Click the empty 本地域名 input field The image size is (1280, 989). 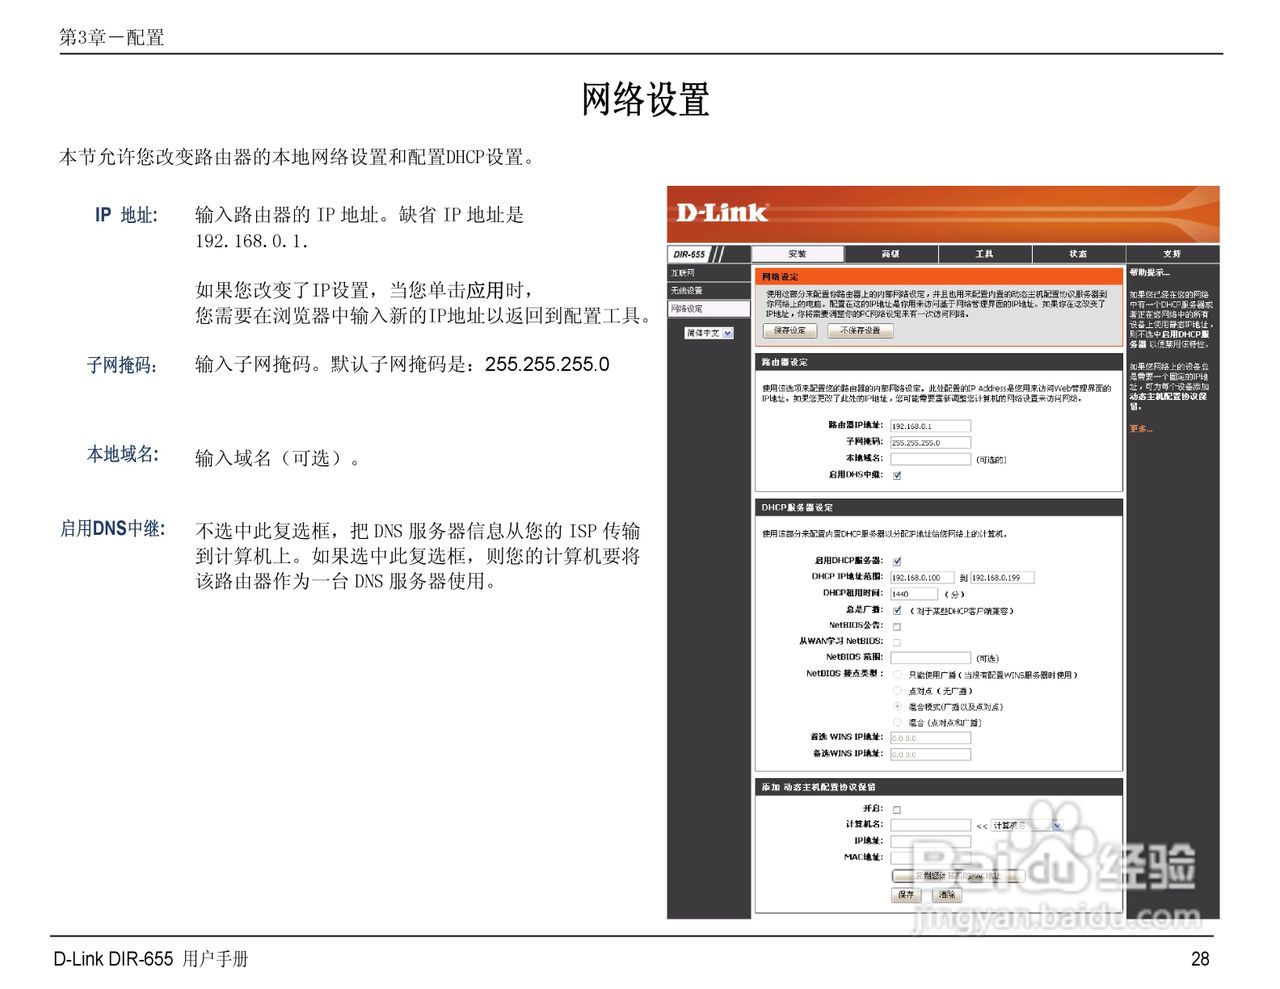click(930, 459)
